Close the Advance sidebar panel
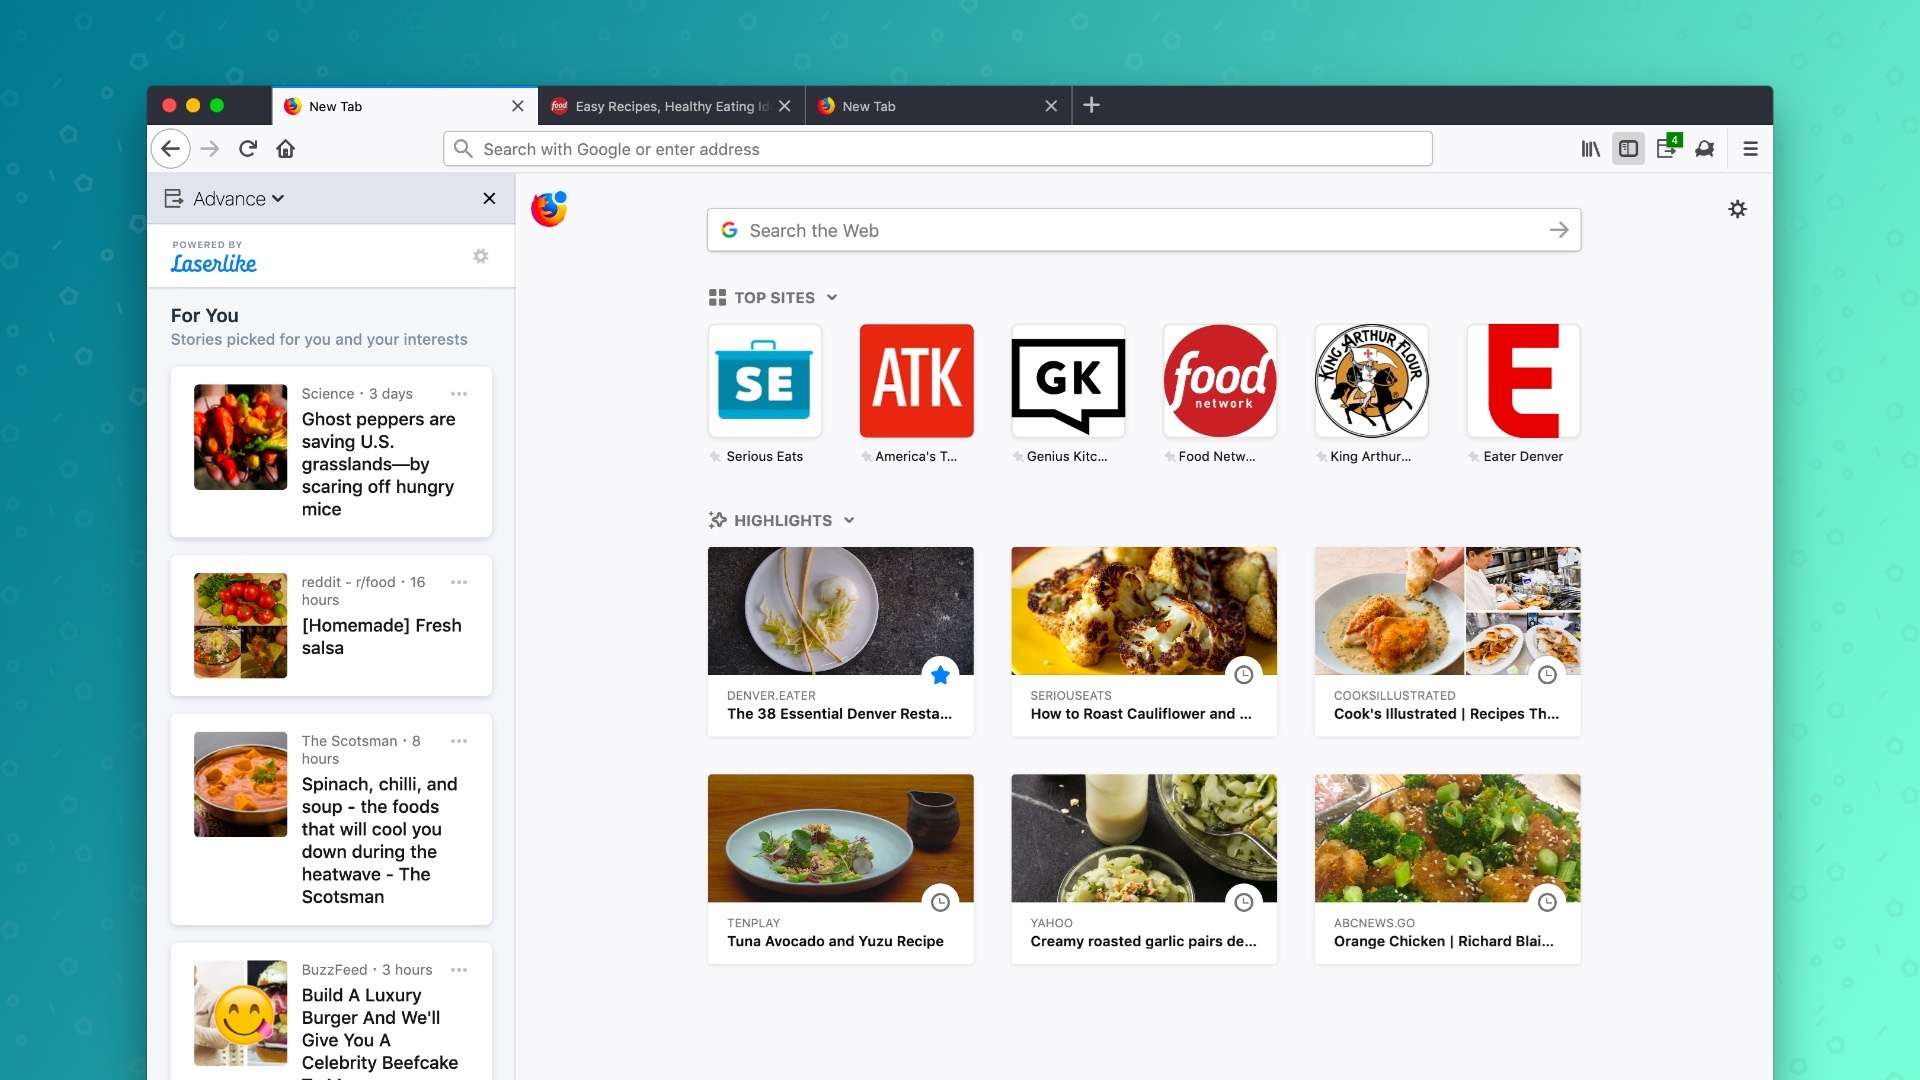 click(x=489, y=199)
